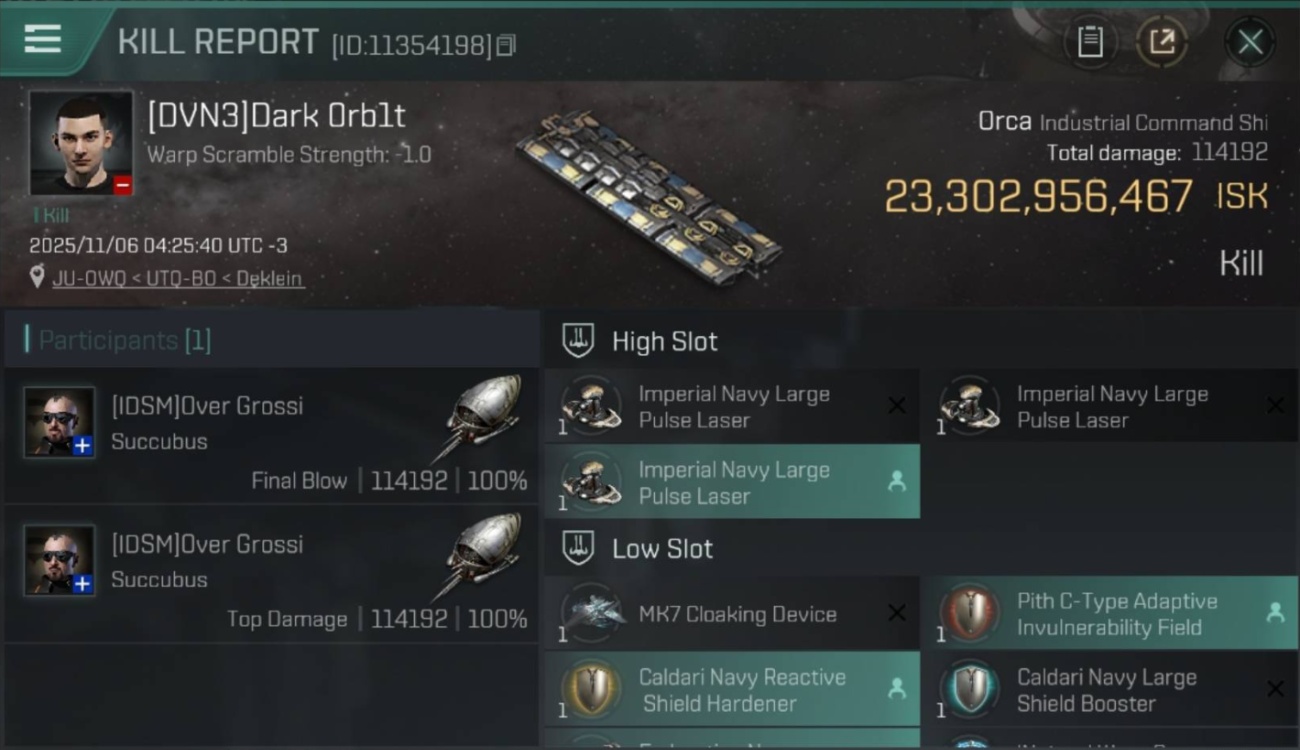Click the clipboard report icon
1300x750 pixels.
1089,42
